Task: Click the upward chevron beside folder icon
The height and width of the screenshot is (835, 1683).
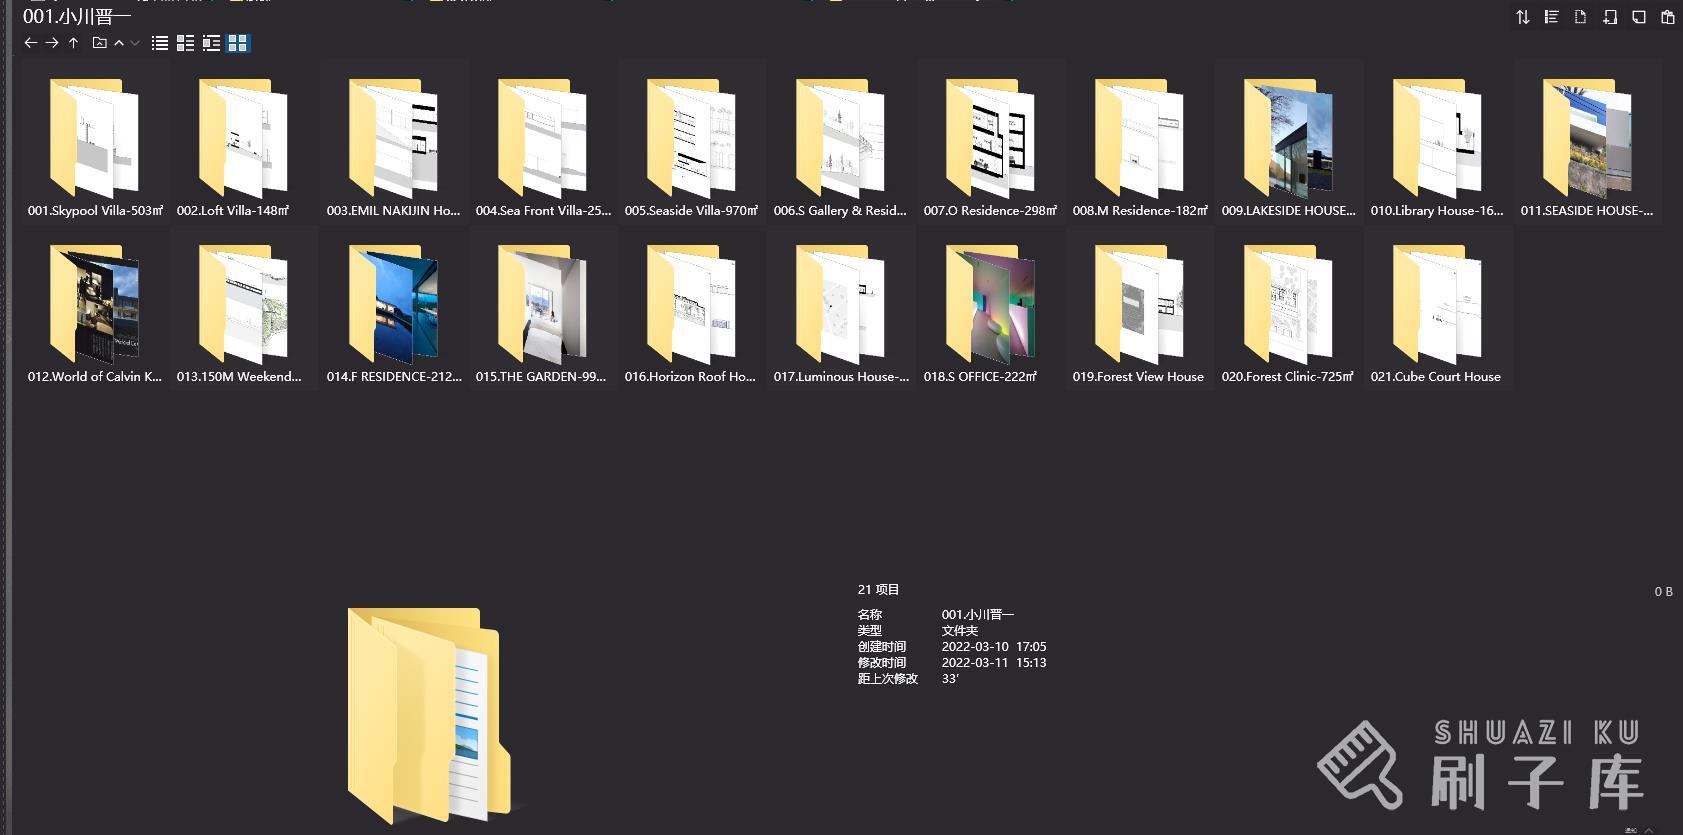Action: [x=119, y=43]
